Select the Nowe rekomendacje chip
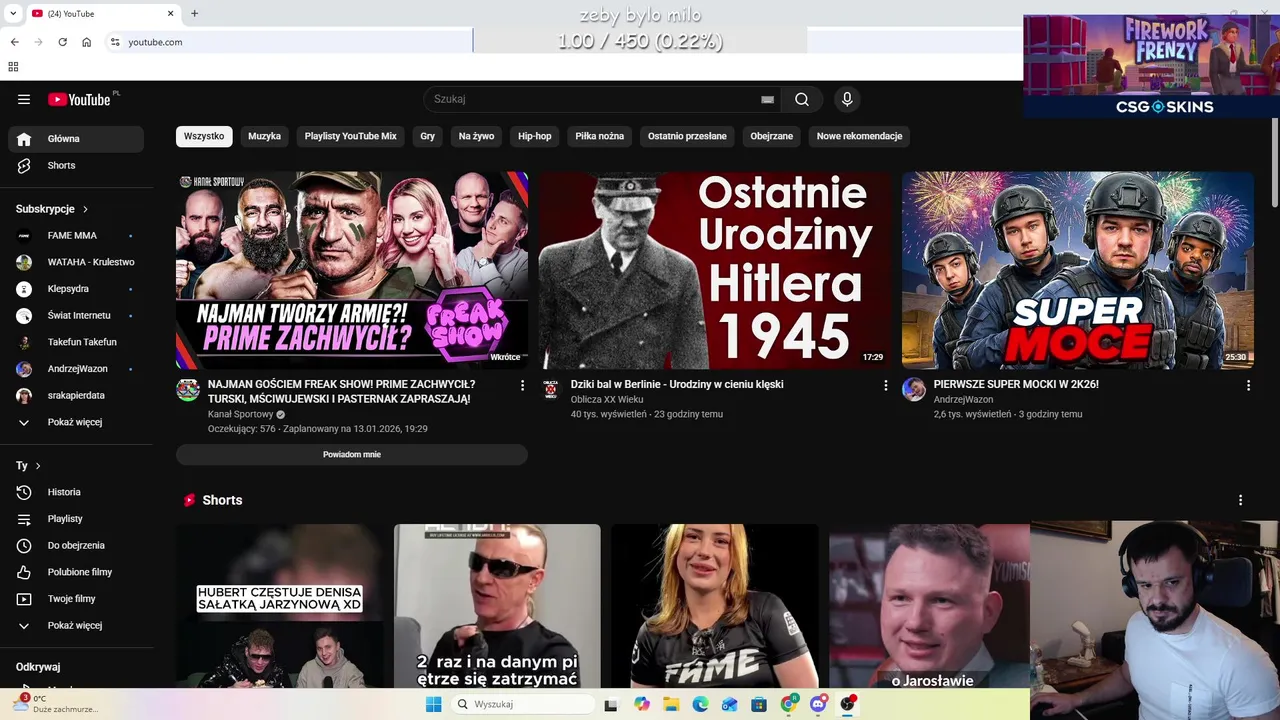The image size is (1280, 720). 860,136
